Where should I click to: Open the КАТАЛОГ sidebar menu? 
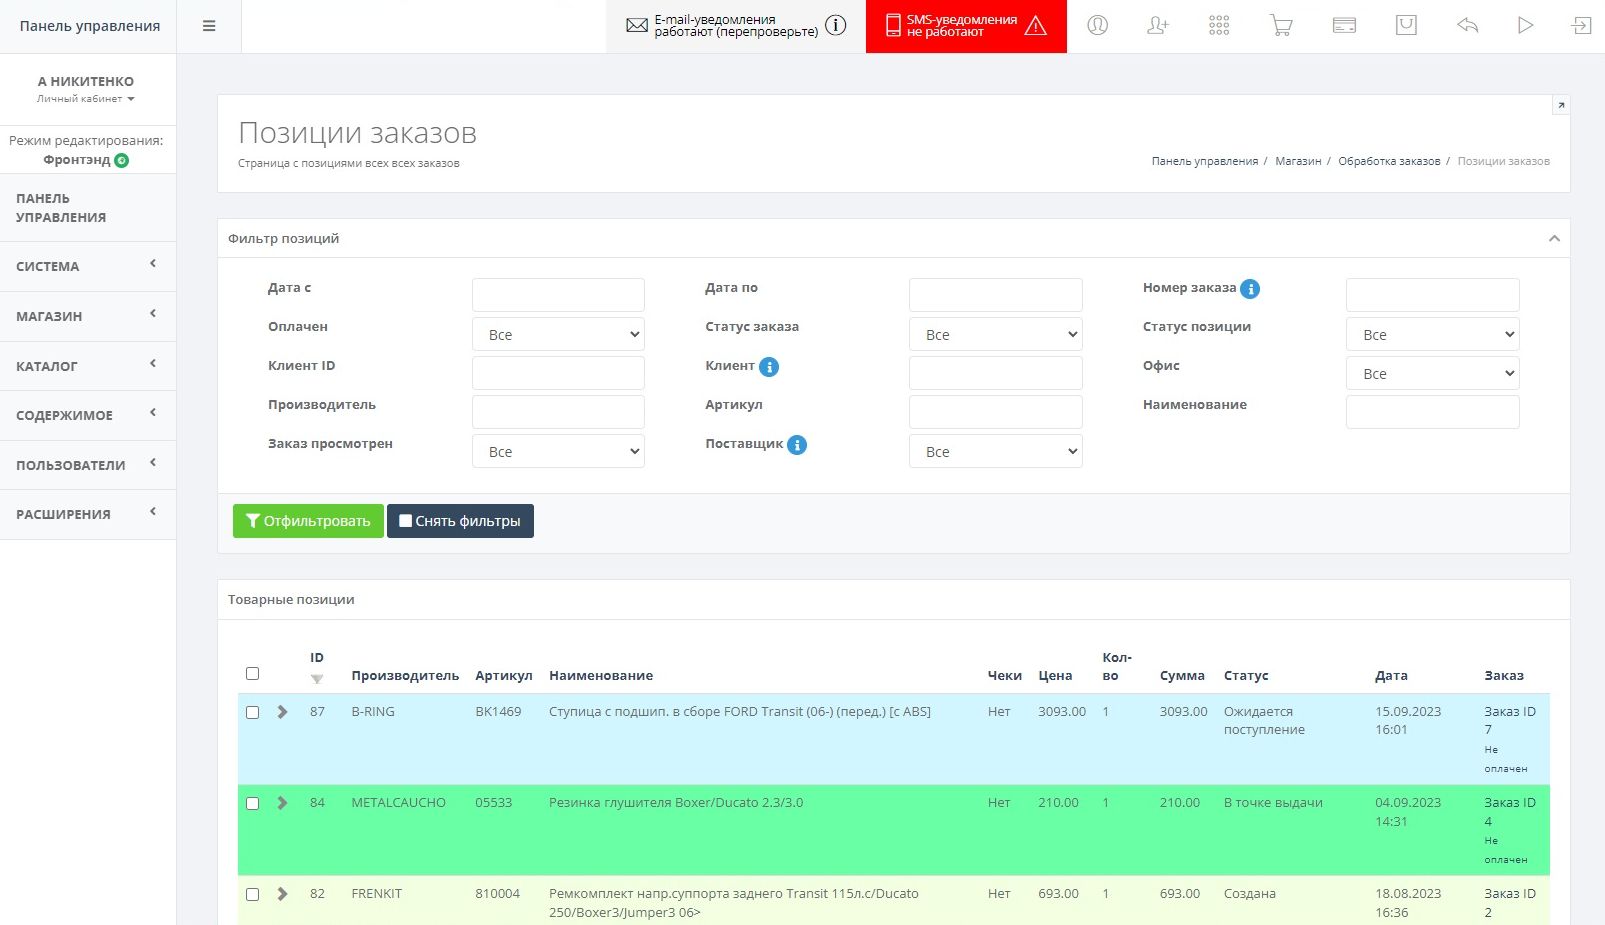pos(88,366)
